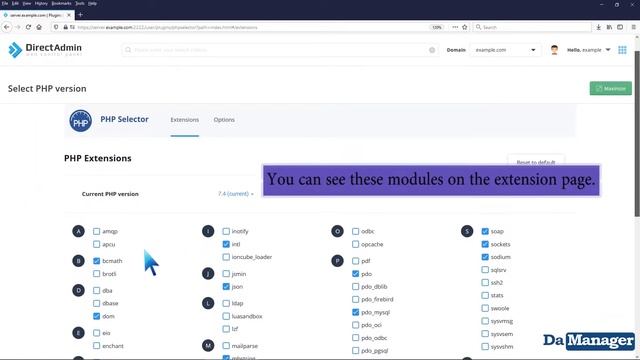Bookmark the page with the star icon
This screenshot has height=360, width=640.
tap(464, 27)
